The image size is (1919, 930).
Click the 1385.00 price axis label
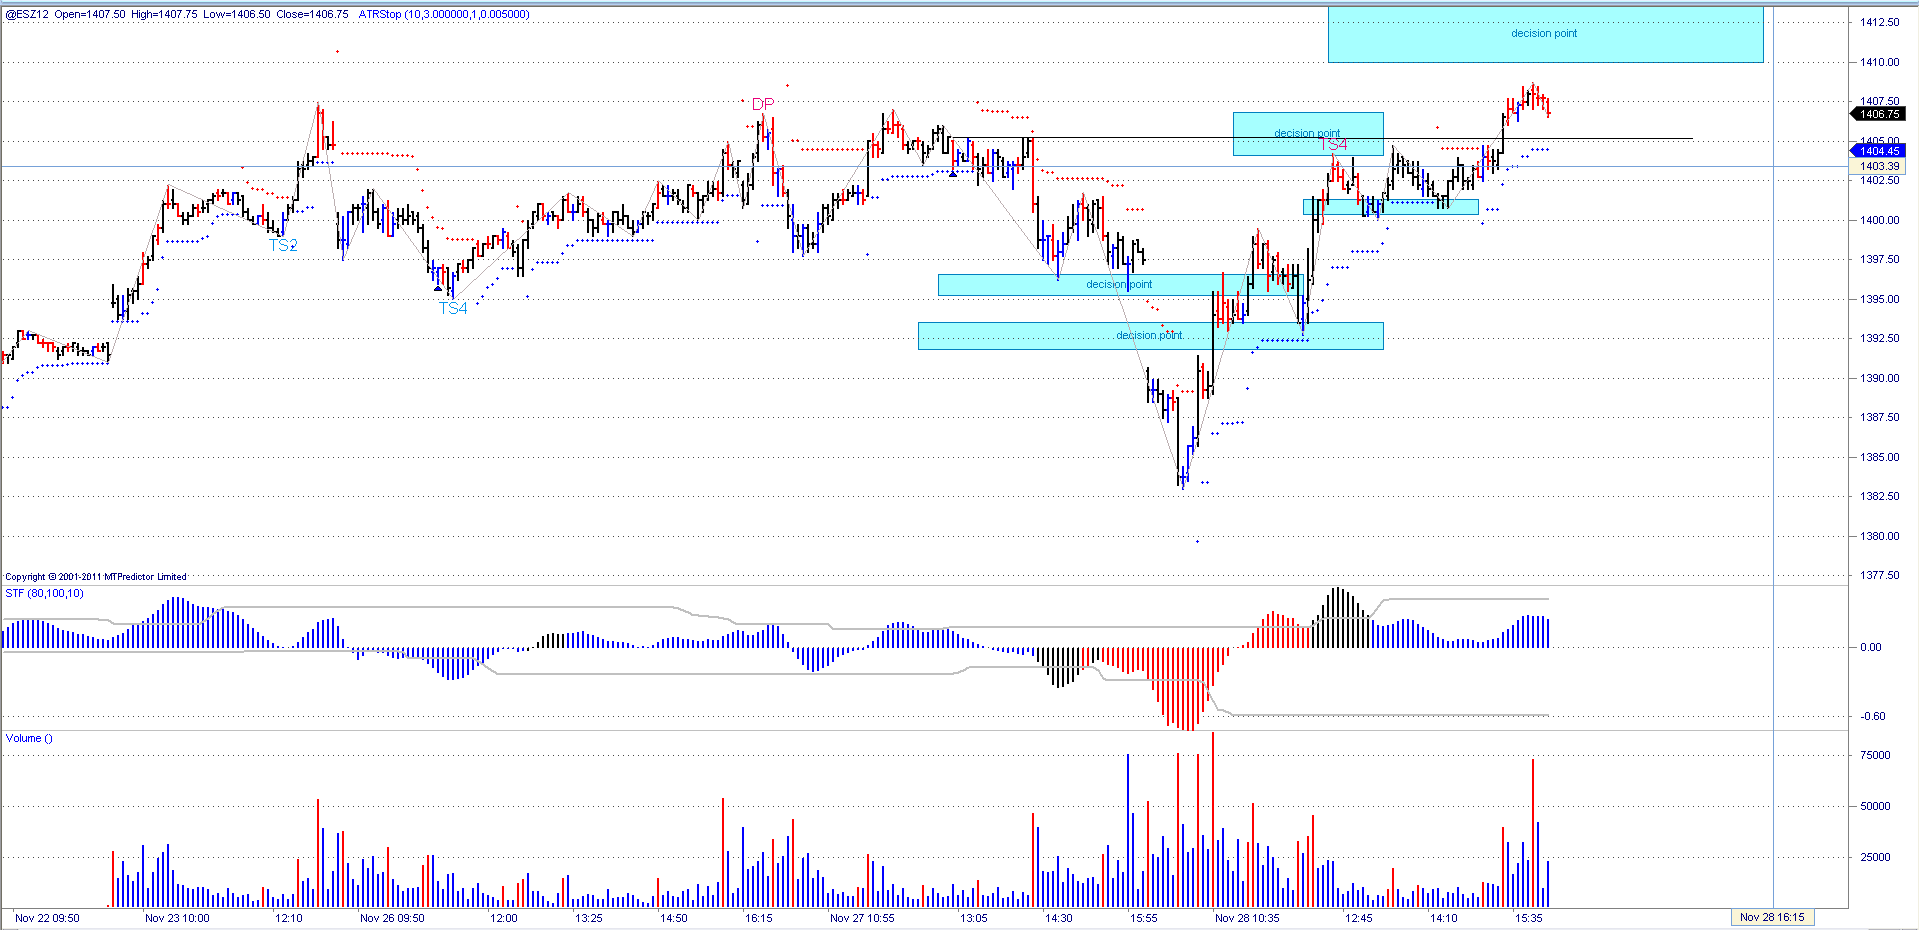pos(1880,457)
